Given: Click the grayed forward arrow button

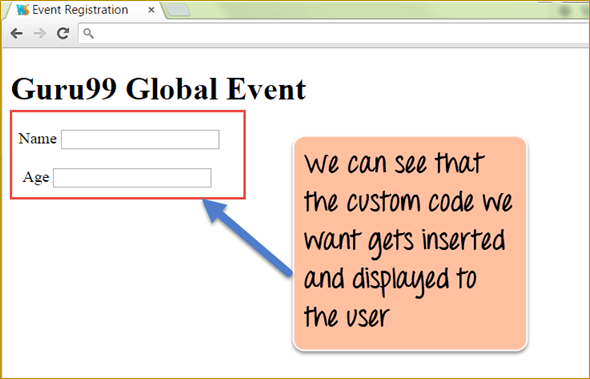Looking at the screenshot, I should pos(40,33).
